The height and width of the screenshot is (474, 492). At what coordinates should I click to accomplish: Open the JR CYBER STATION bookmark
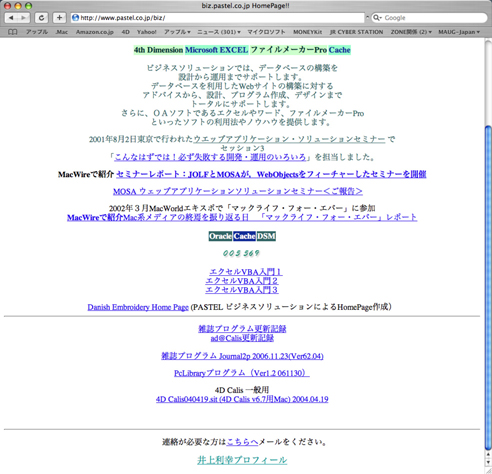point(356,32)
